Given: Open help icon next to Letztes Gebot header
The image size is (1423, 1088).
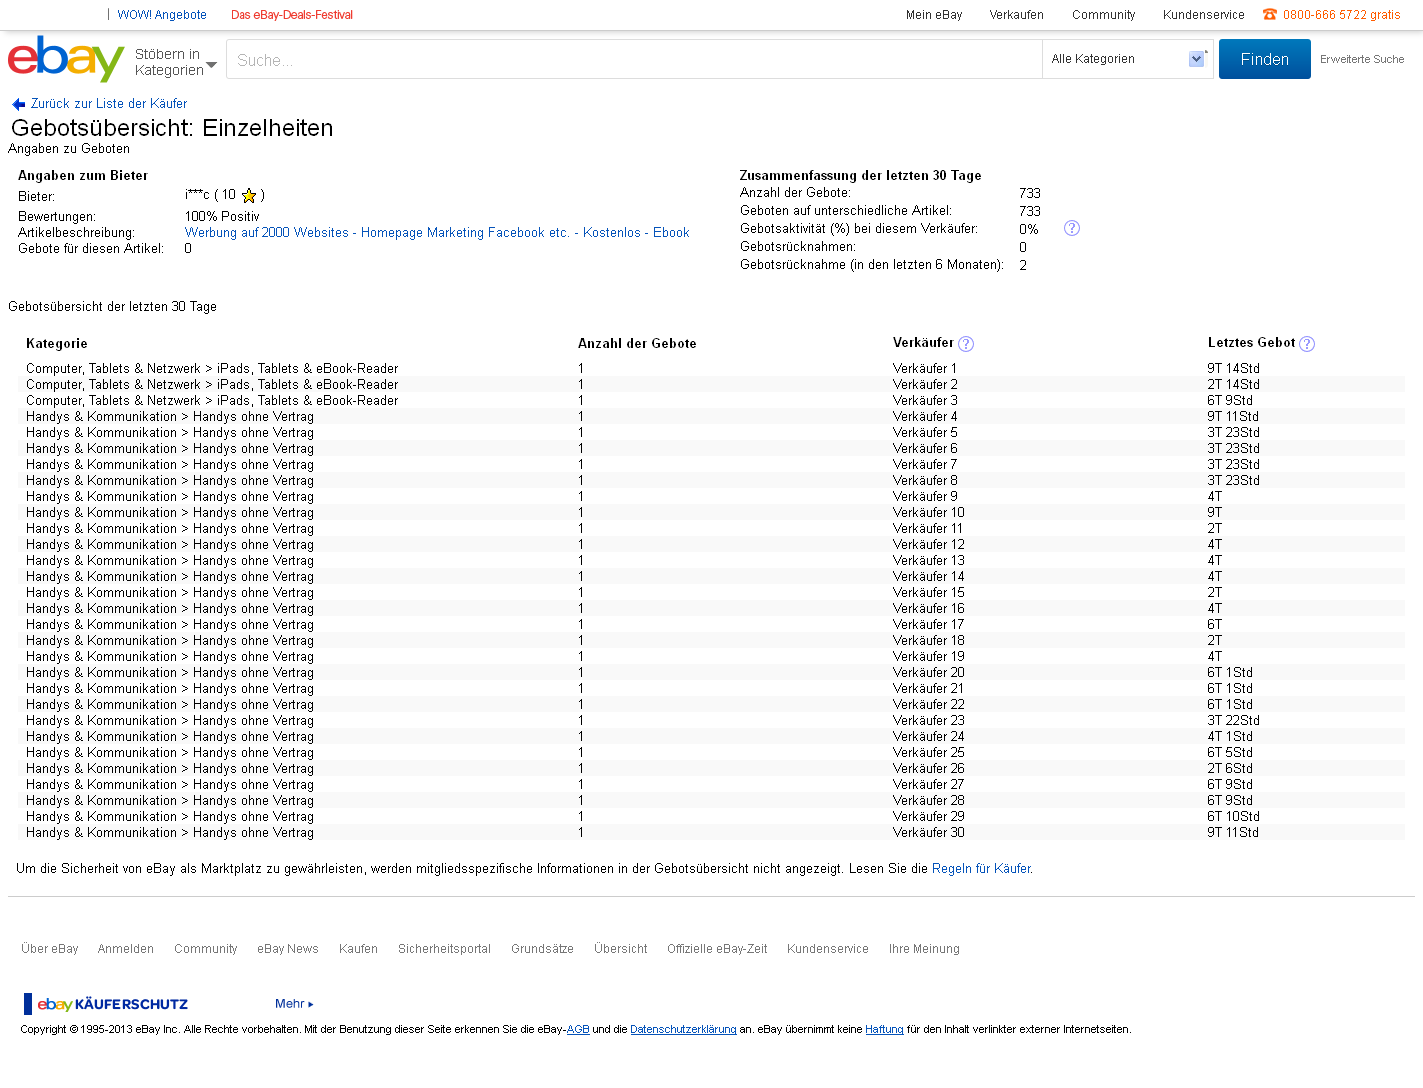Looking at the screenshot, I should click(x=1307, y=344).
